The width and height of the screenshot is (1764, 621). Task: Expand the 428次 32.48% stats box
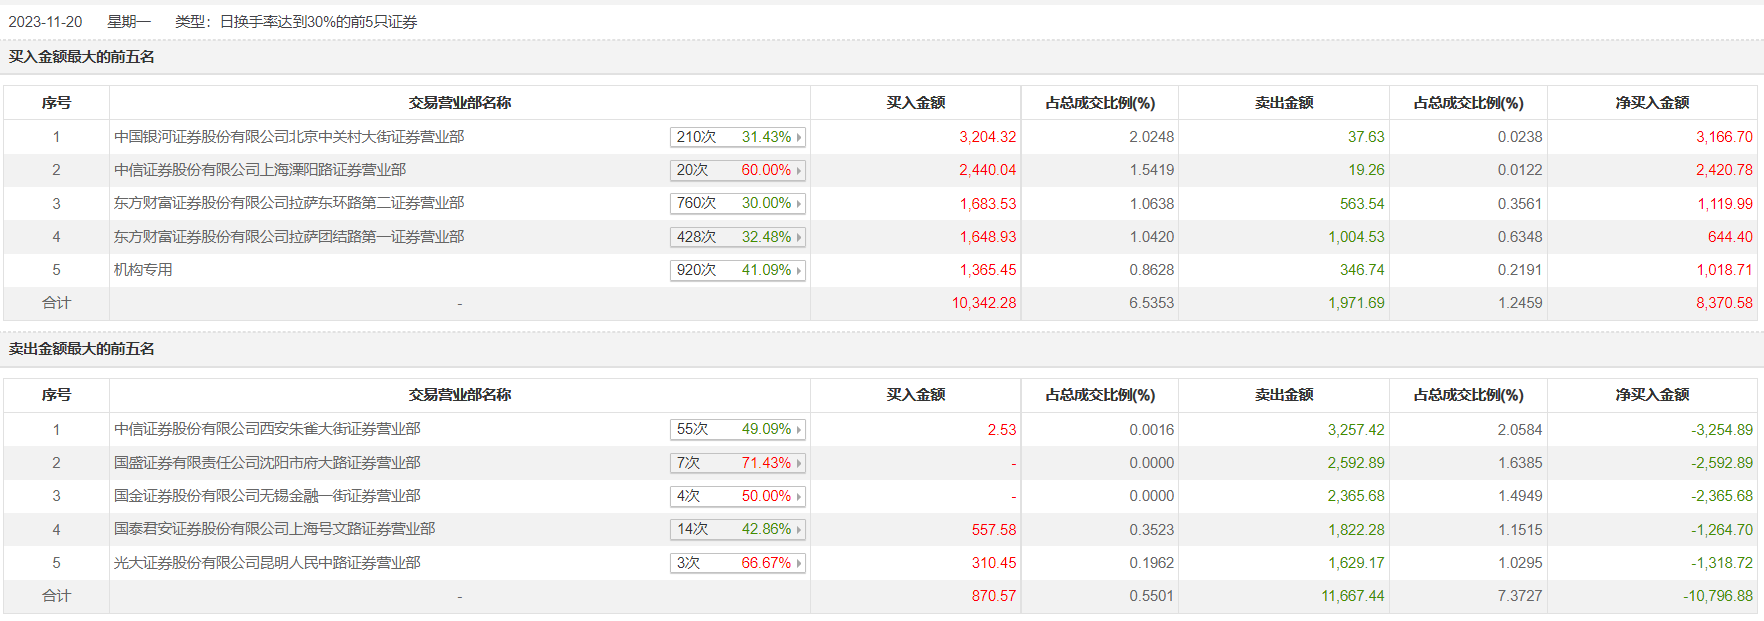coord(737,237)
